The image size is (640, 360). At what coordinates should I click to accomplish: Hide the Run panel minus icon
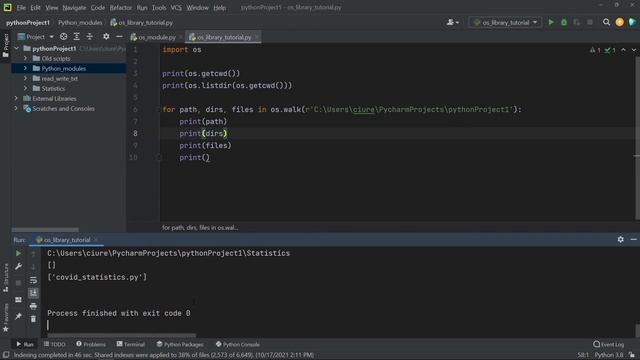633,240
